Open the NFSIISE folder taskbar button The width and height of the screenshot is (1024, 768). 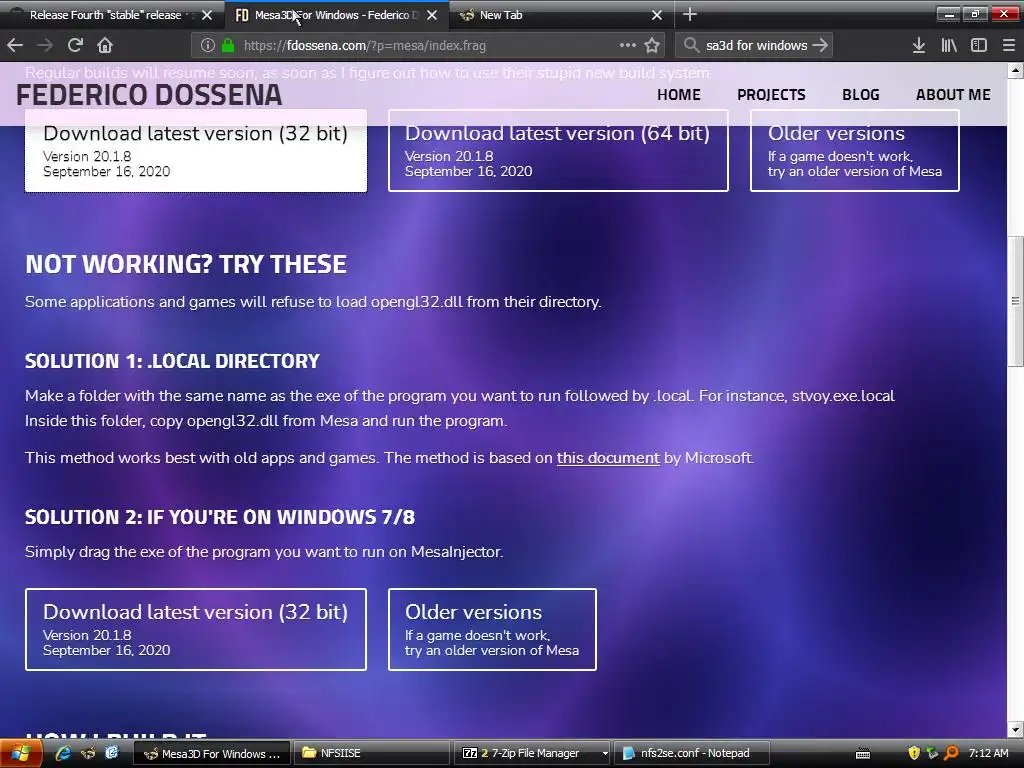(371, 754)
